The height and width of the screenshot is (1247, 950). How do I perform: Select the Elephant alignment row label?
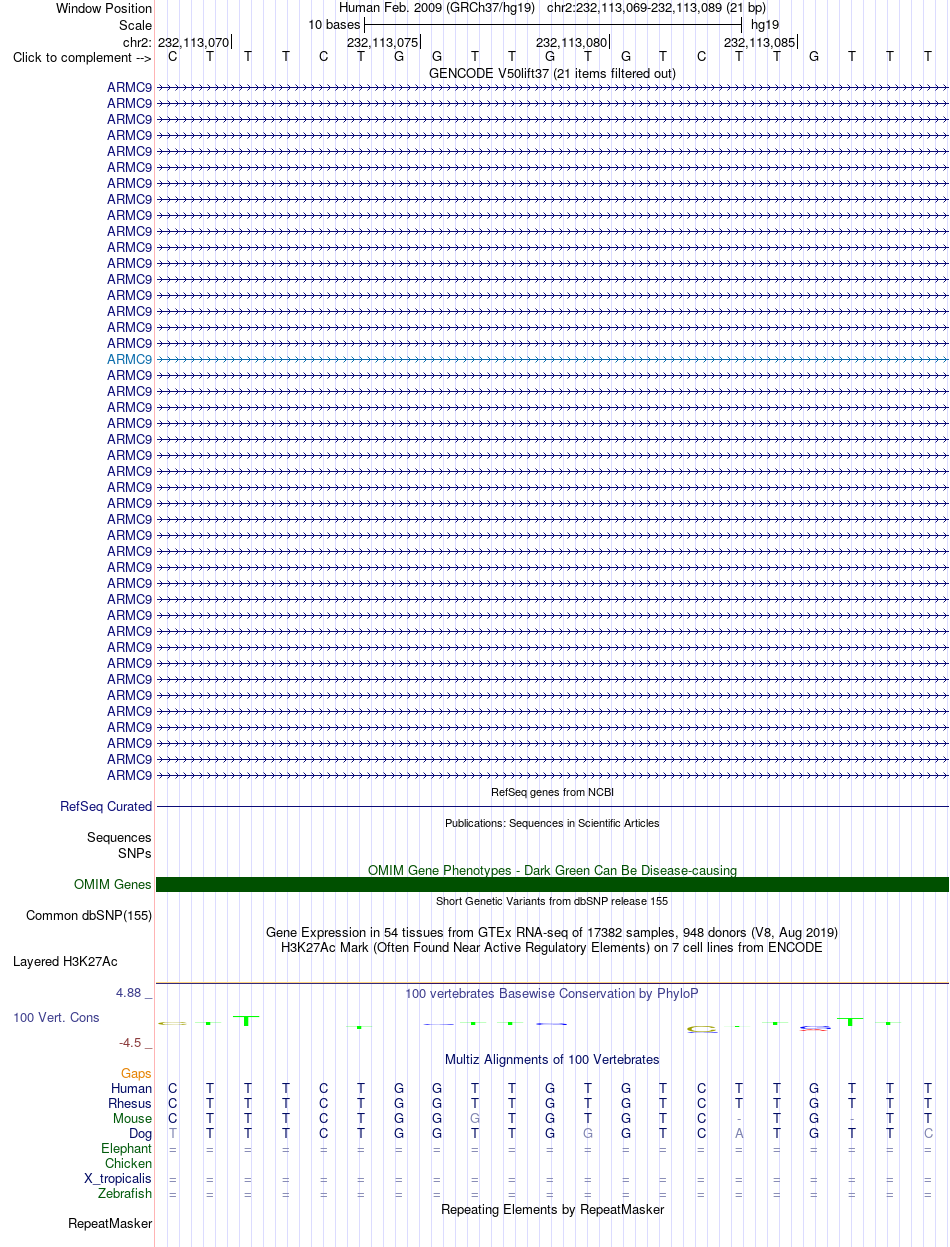pyautogui.click(x=127, y=1149)
